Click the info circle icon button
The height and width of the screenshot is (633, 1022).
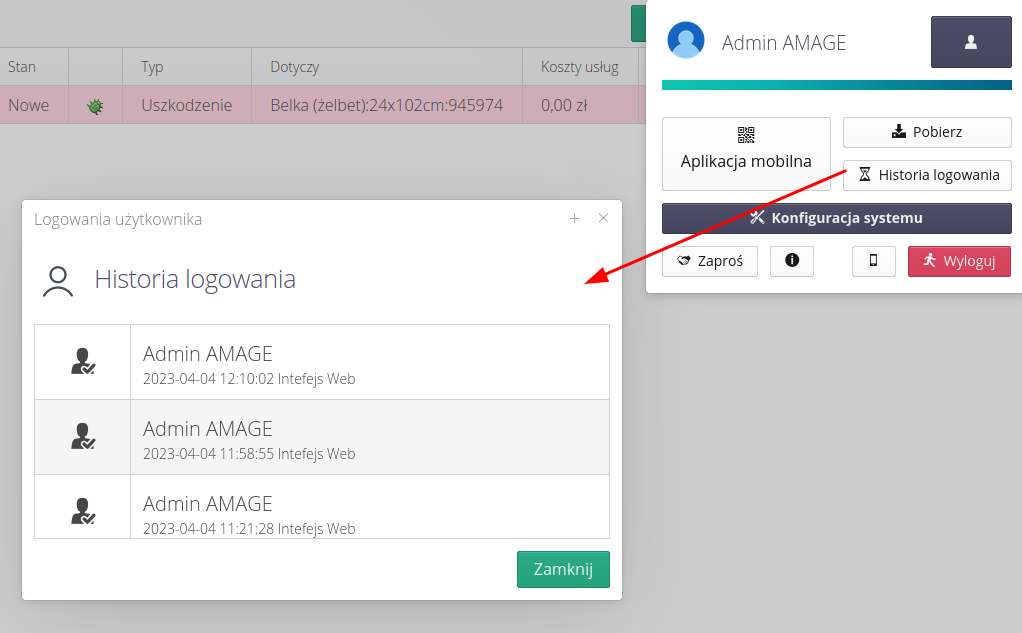792,261
